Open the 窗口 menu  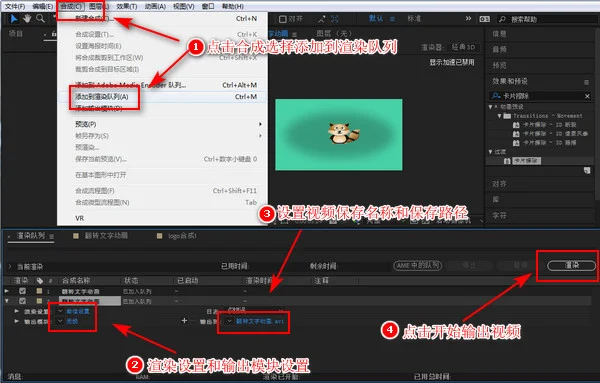(208, 6)
